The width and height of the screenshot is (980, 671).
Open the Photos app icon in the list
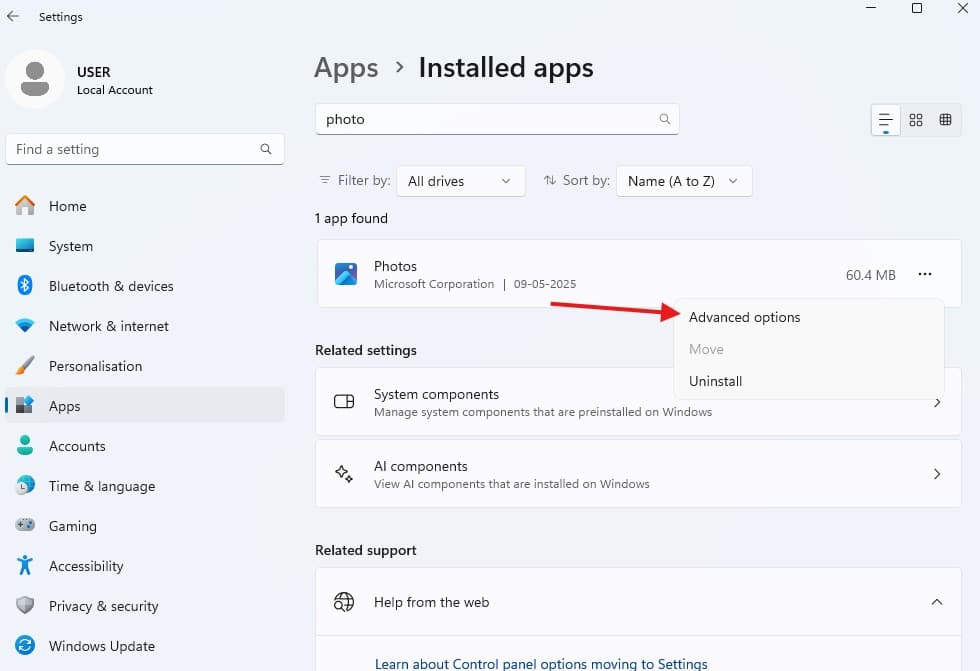point(346,273)
